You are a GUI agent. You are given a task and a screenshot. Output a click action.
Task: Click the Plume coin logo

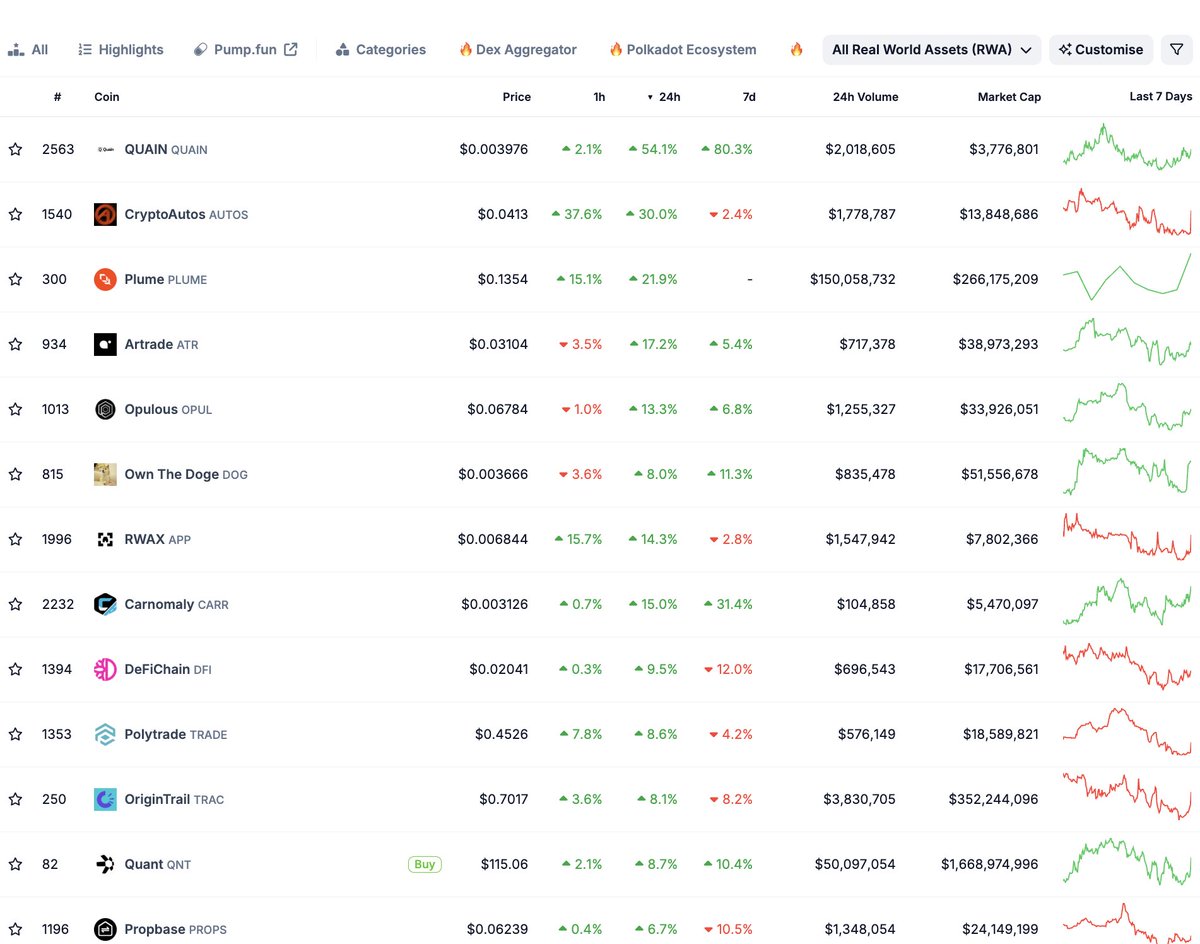[x=105, y=279]
